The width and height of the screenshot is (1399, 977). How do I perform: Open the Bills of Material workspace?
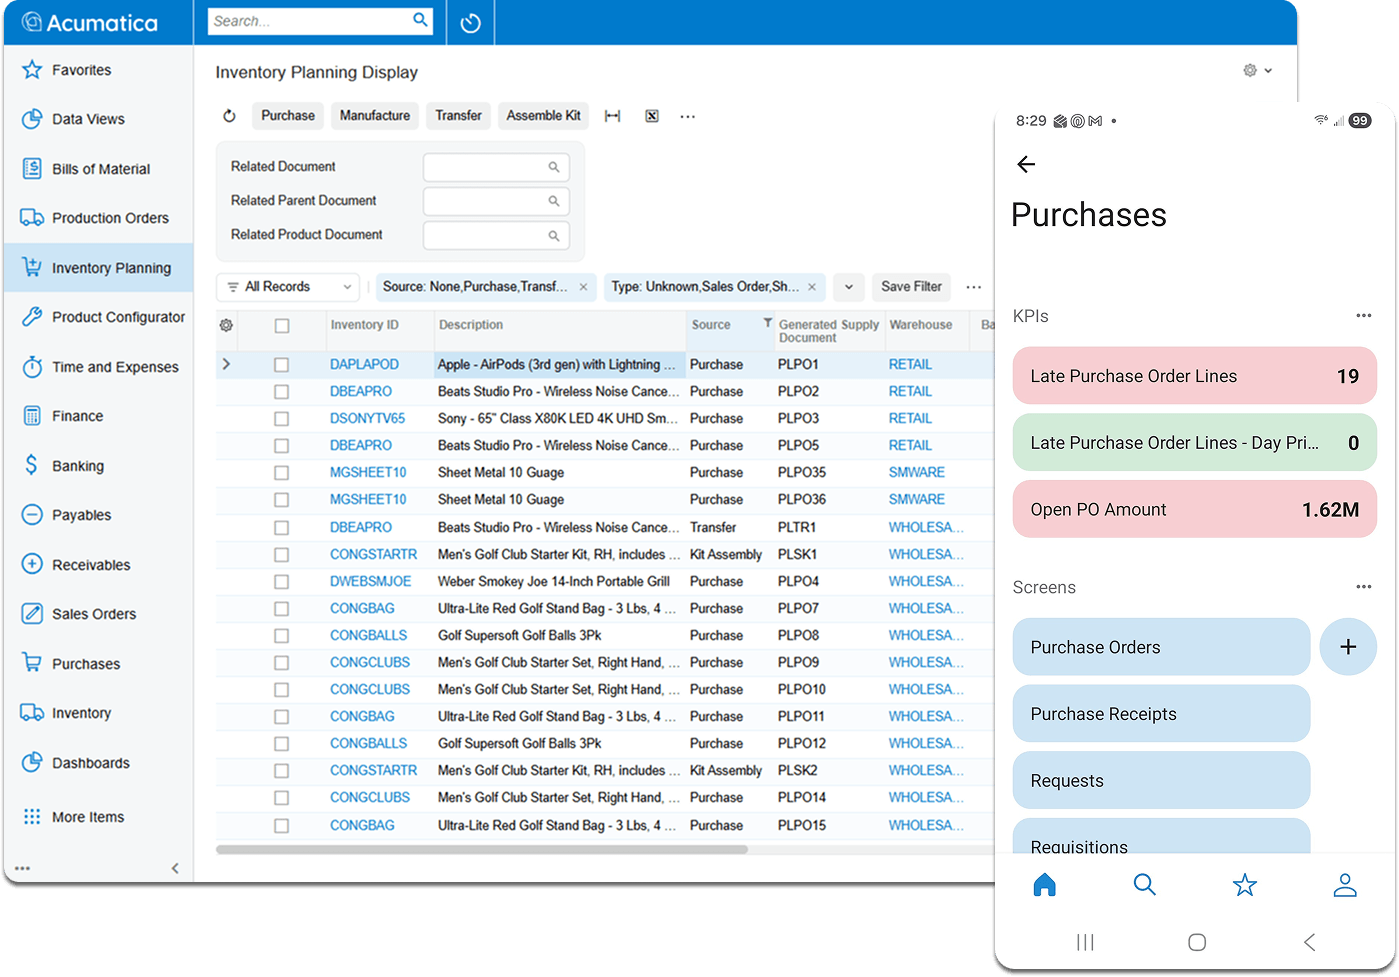(x=30, y=168)
